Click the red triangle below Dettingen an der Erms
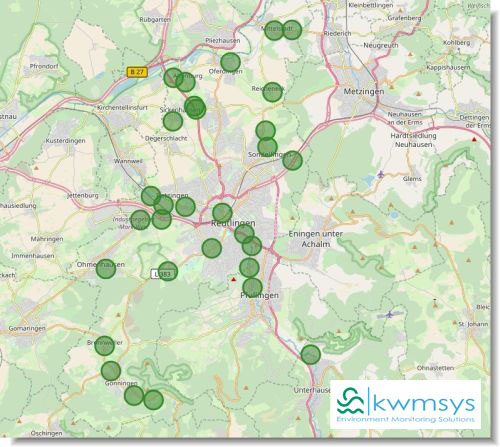 (474, 139)
